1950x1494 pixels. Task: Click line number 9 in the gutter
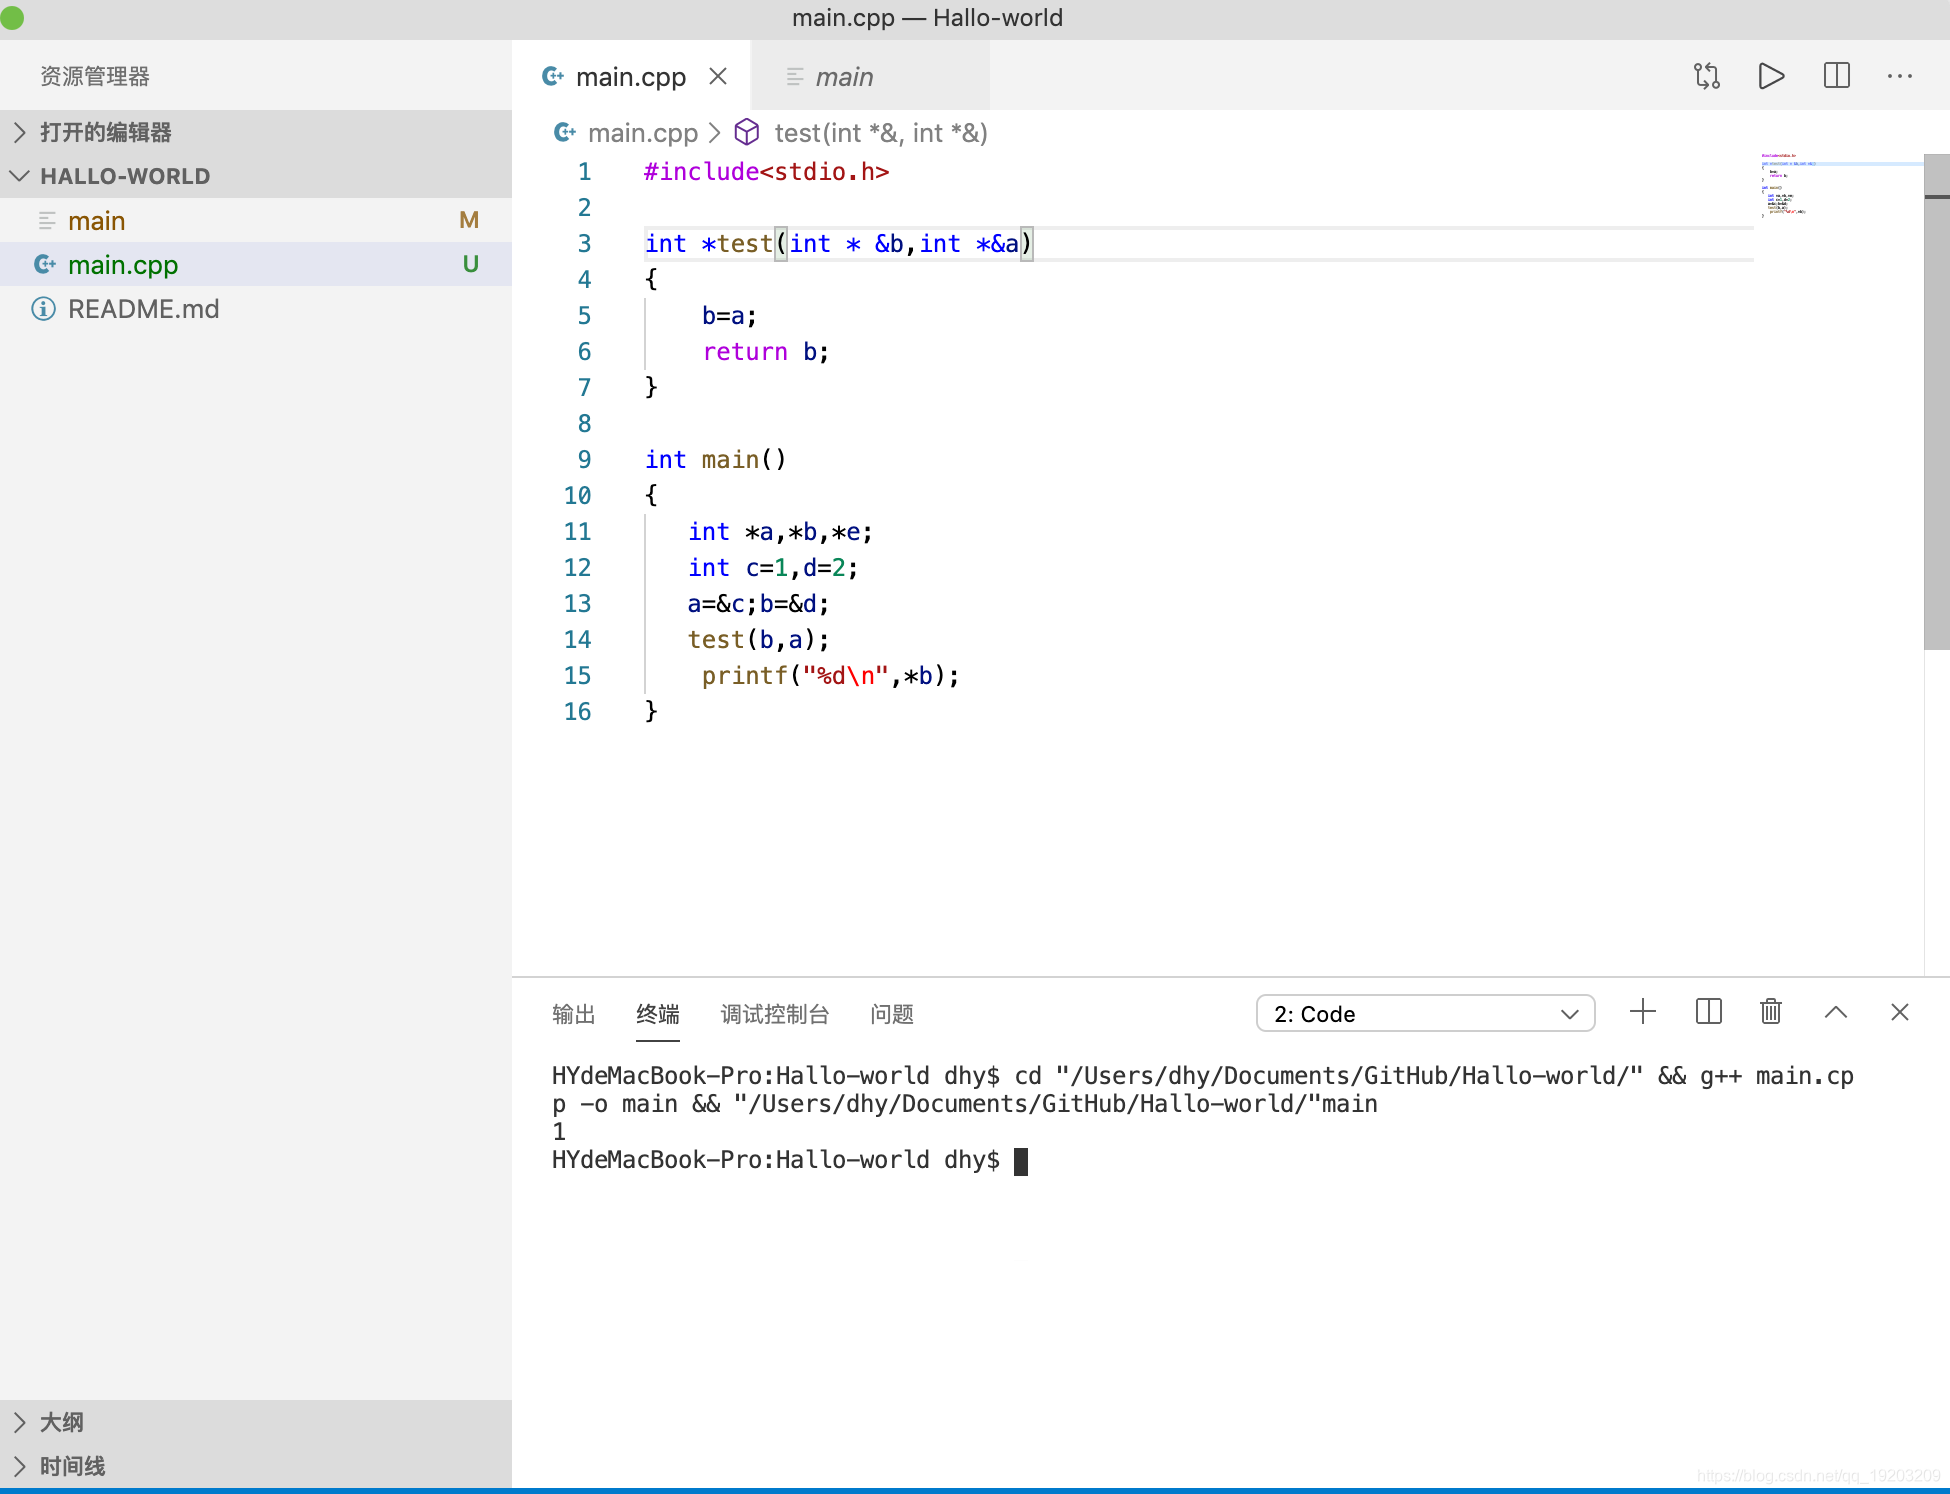[584, 459]
